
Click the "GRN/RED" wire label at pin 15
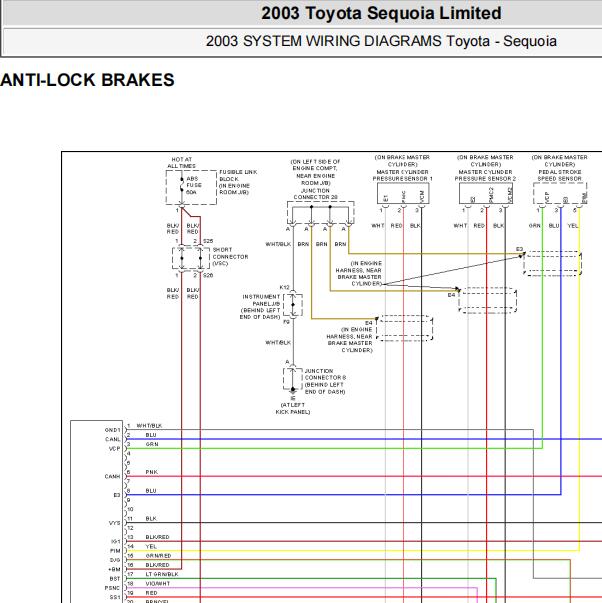pos(158,556)
